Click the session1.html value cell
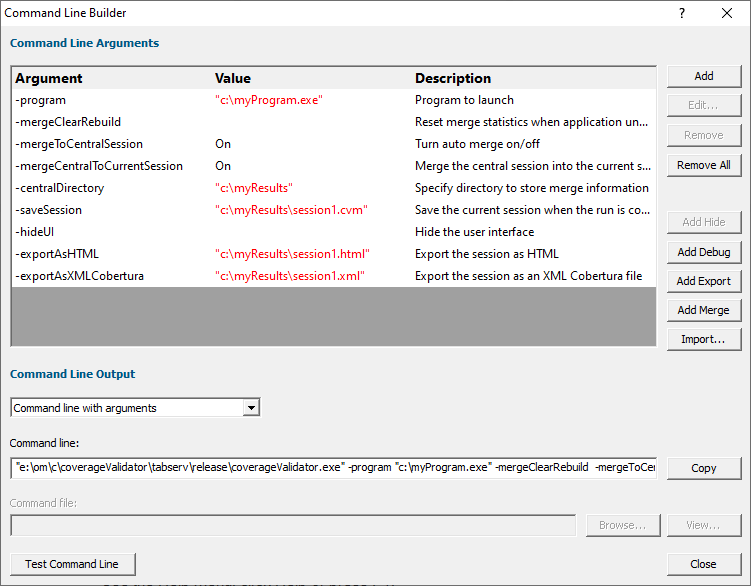The width and height of the screenshot is (751, 586). [x=292, y=254]
